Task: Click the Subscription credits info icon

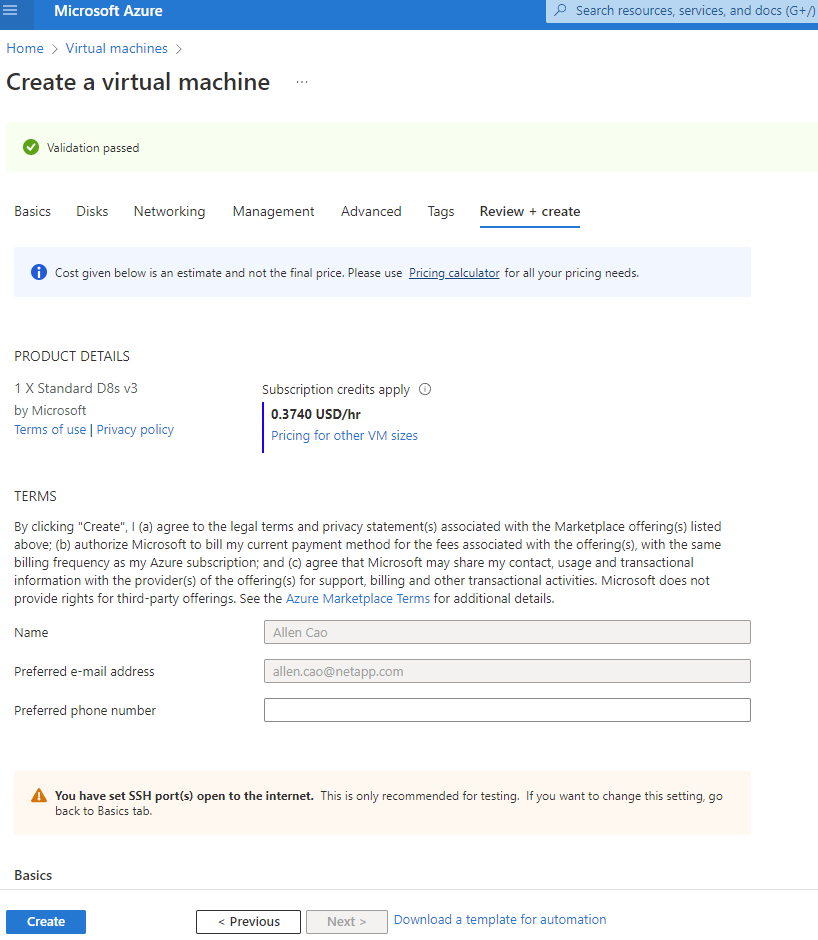Action: point(425,389)
